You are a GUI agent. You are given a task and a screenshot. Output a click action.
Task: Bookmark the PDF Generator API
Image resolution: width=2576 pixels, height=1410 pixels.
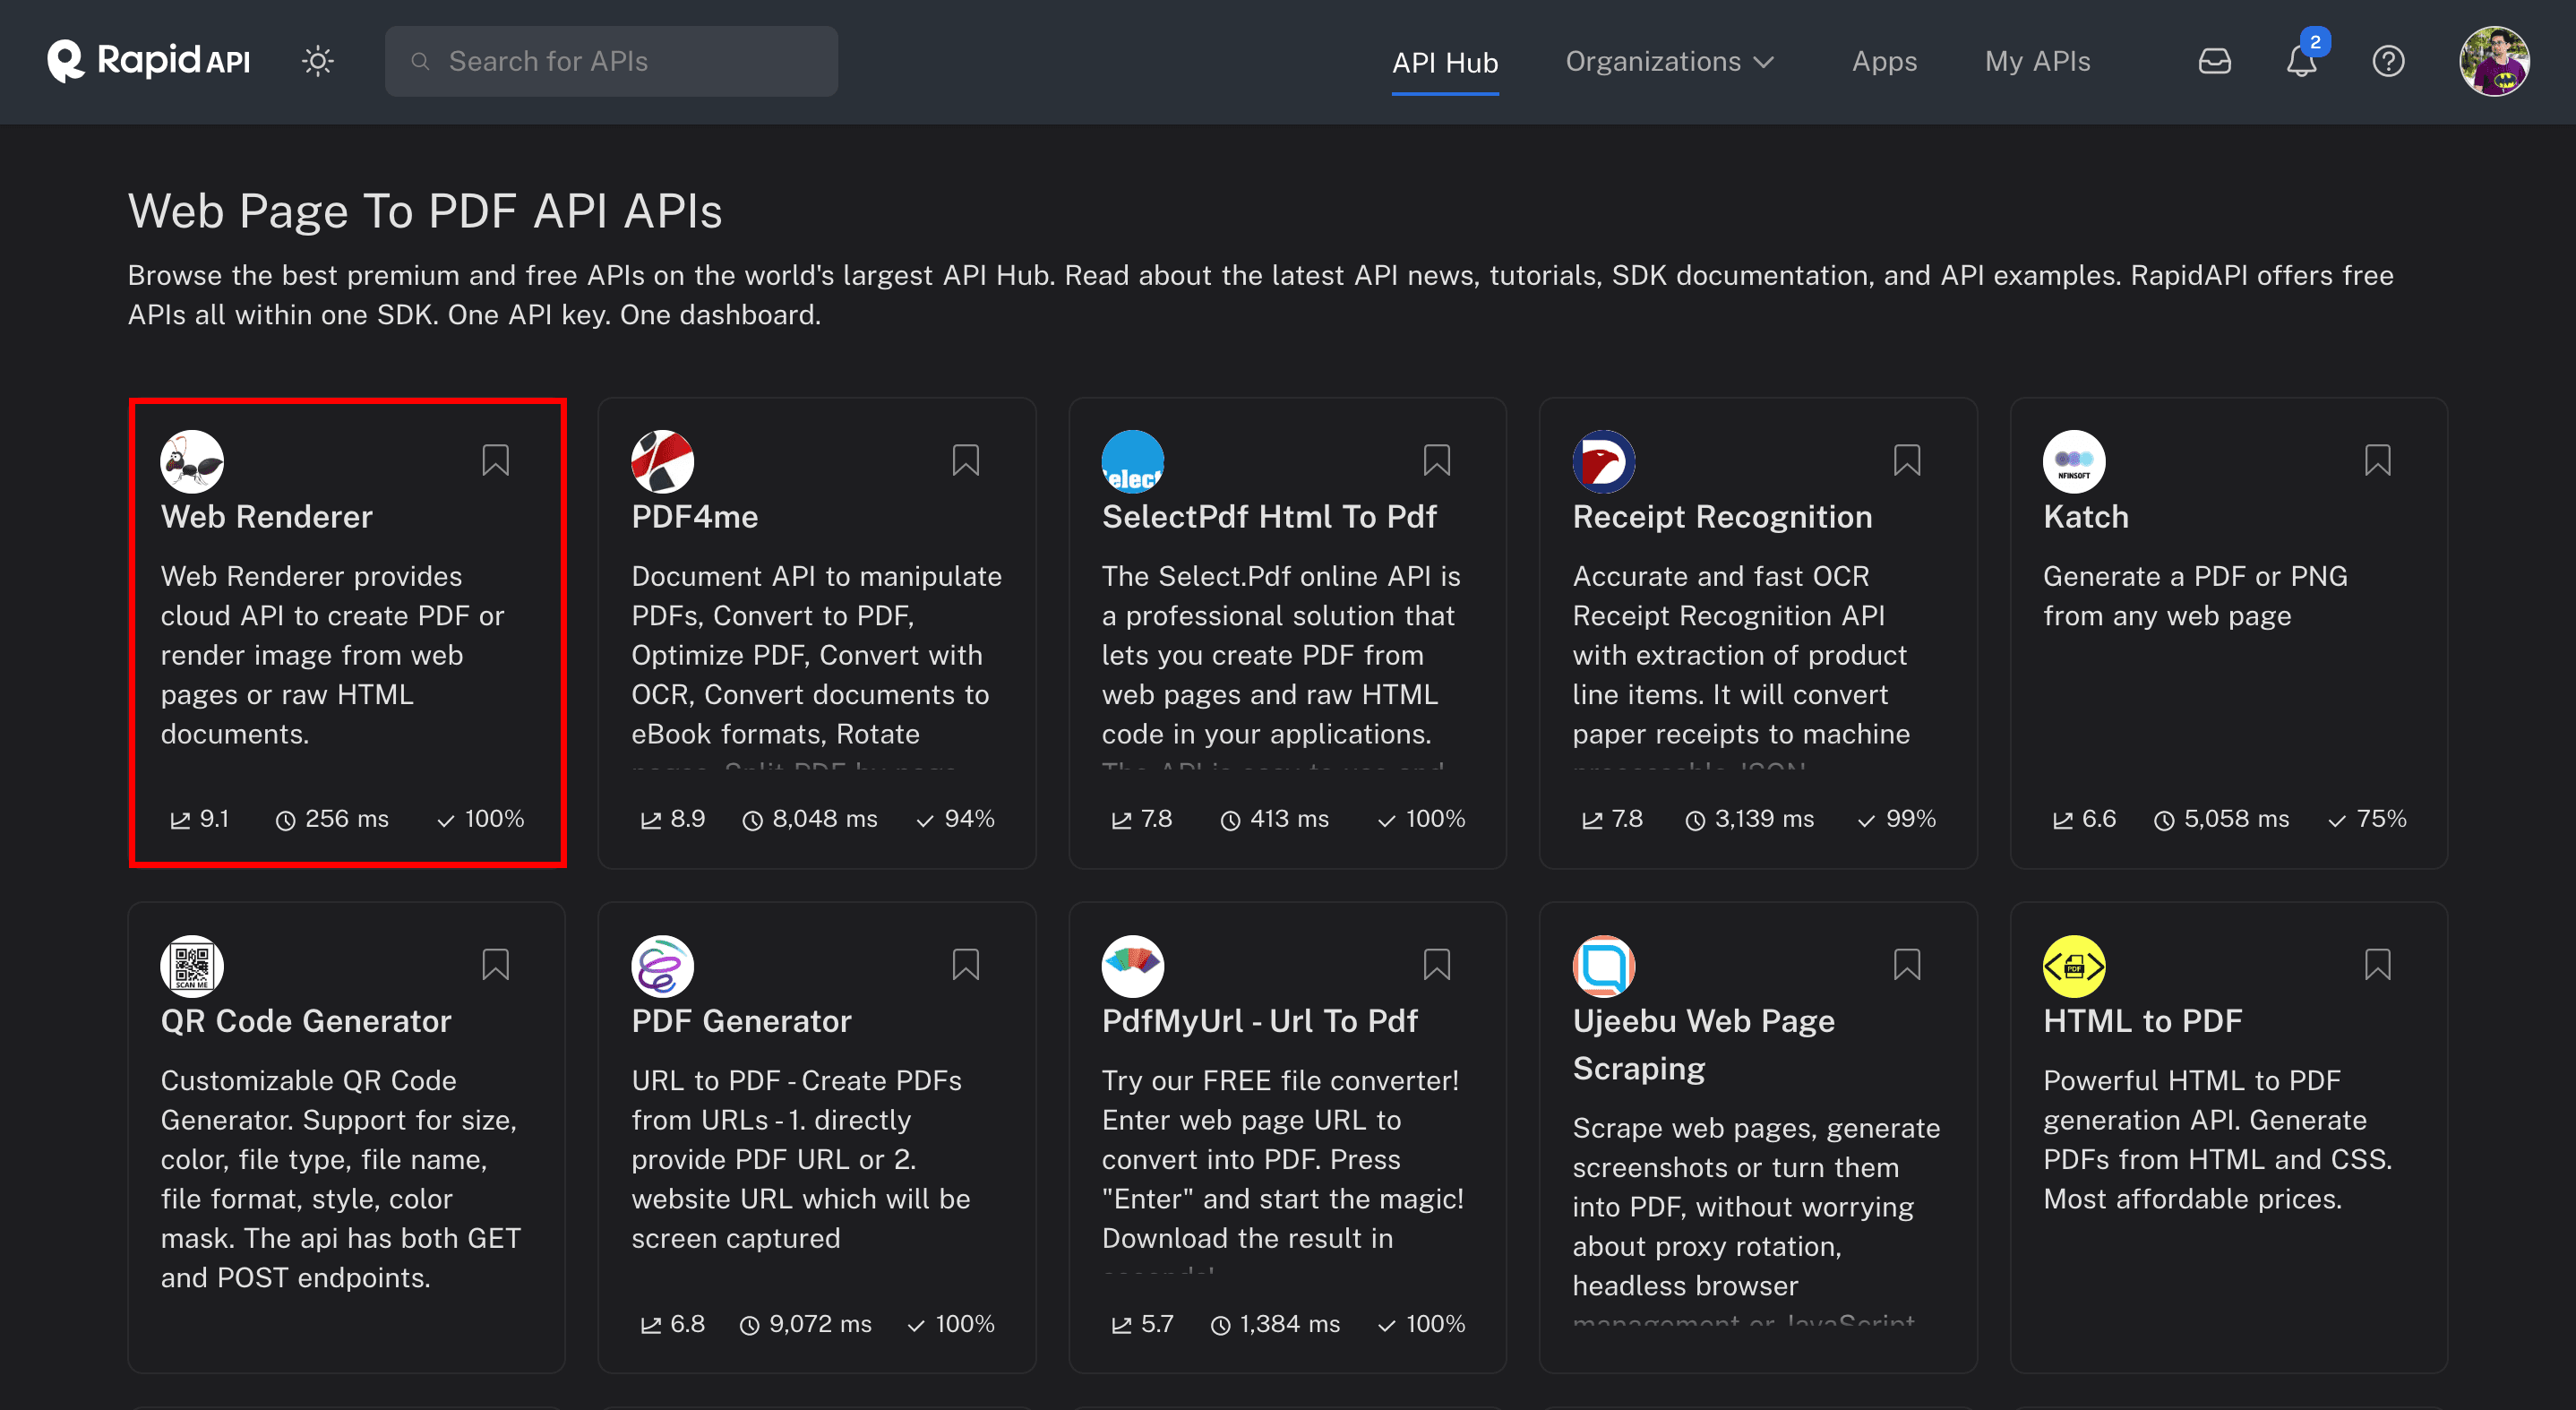(965, 965)
